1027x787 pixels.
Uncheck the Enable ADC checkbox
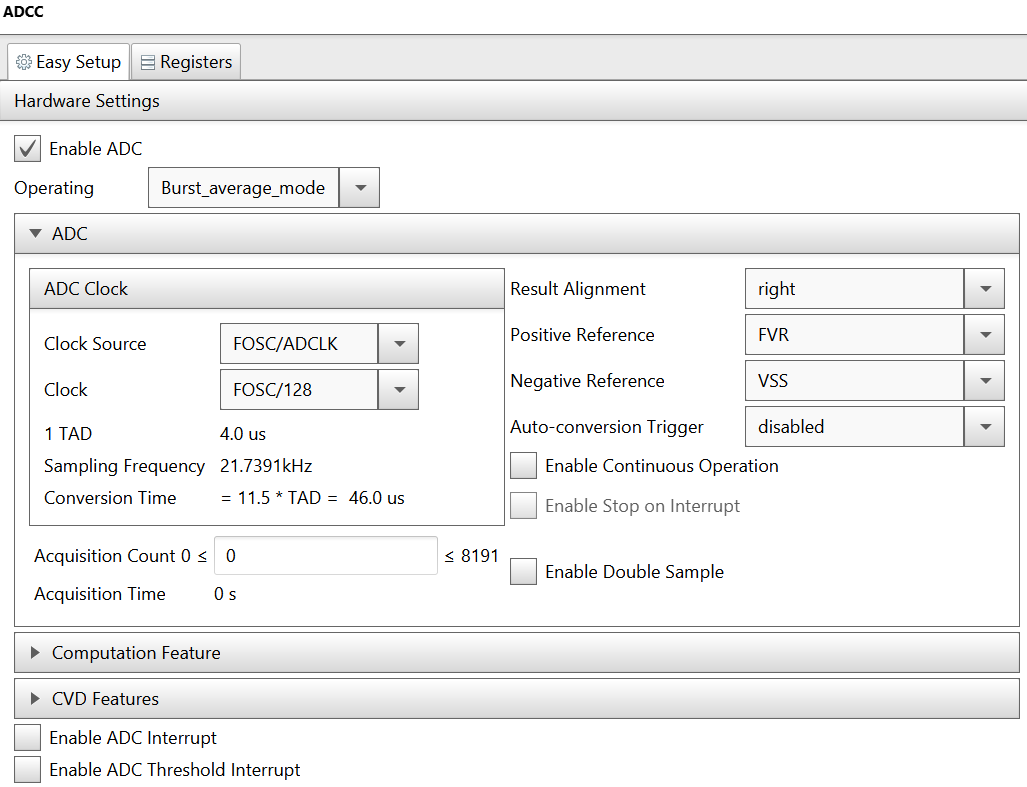[28, 149]
